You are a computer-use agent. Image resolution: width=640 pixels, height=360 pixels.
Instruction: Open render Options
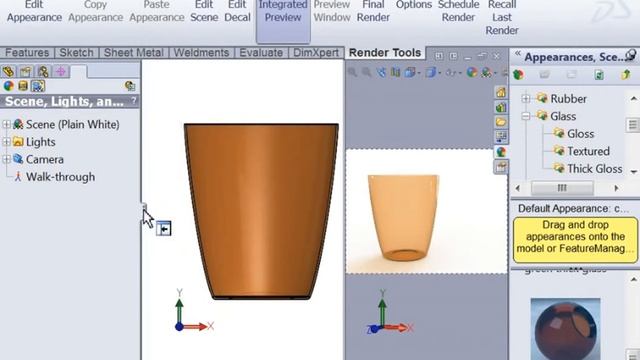point(413,5)
